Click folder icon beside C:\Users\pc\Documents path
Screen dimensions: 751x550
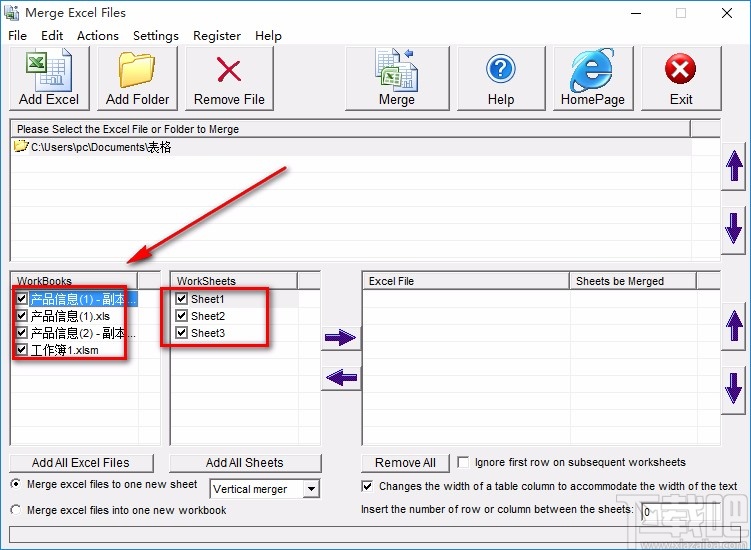point(21,146)
